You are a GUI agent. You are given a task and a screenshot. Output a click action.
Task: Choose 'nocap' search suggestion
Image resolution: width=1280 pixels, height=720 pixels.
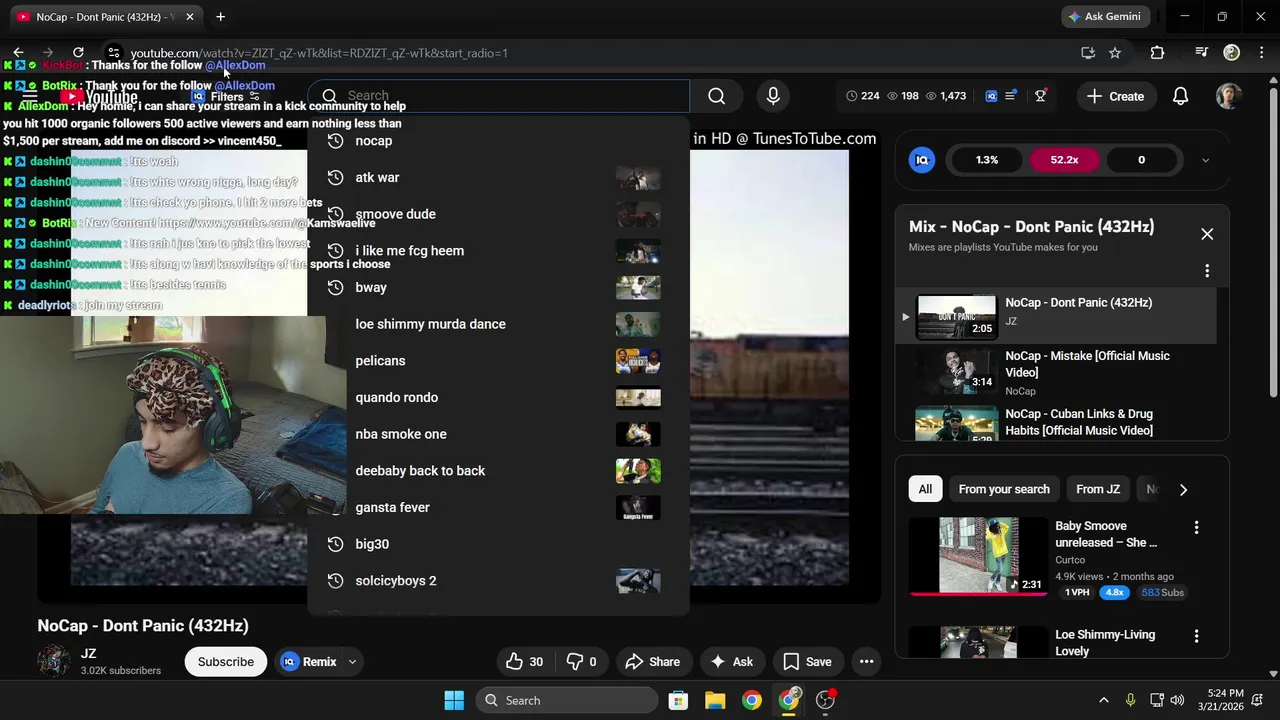498,141
